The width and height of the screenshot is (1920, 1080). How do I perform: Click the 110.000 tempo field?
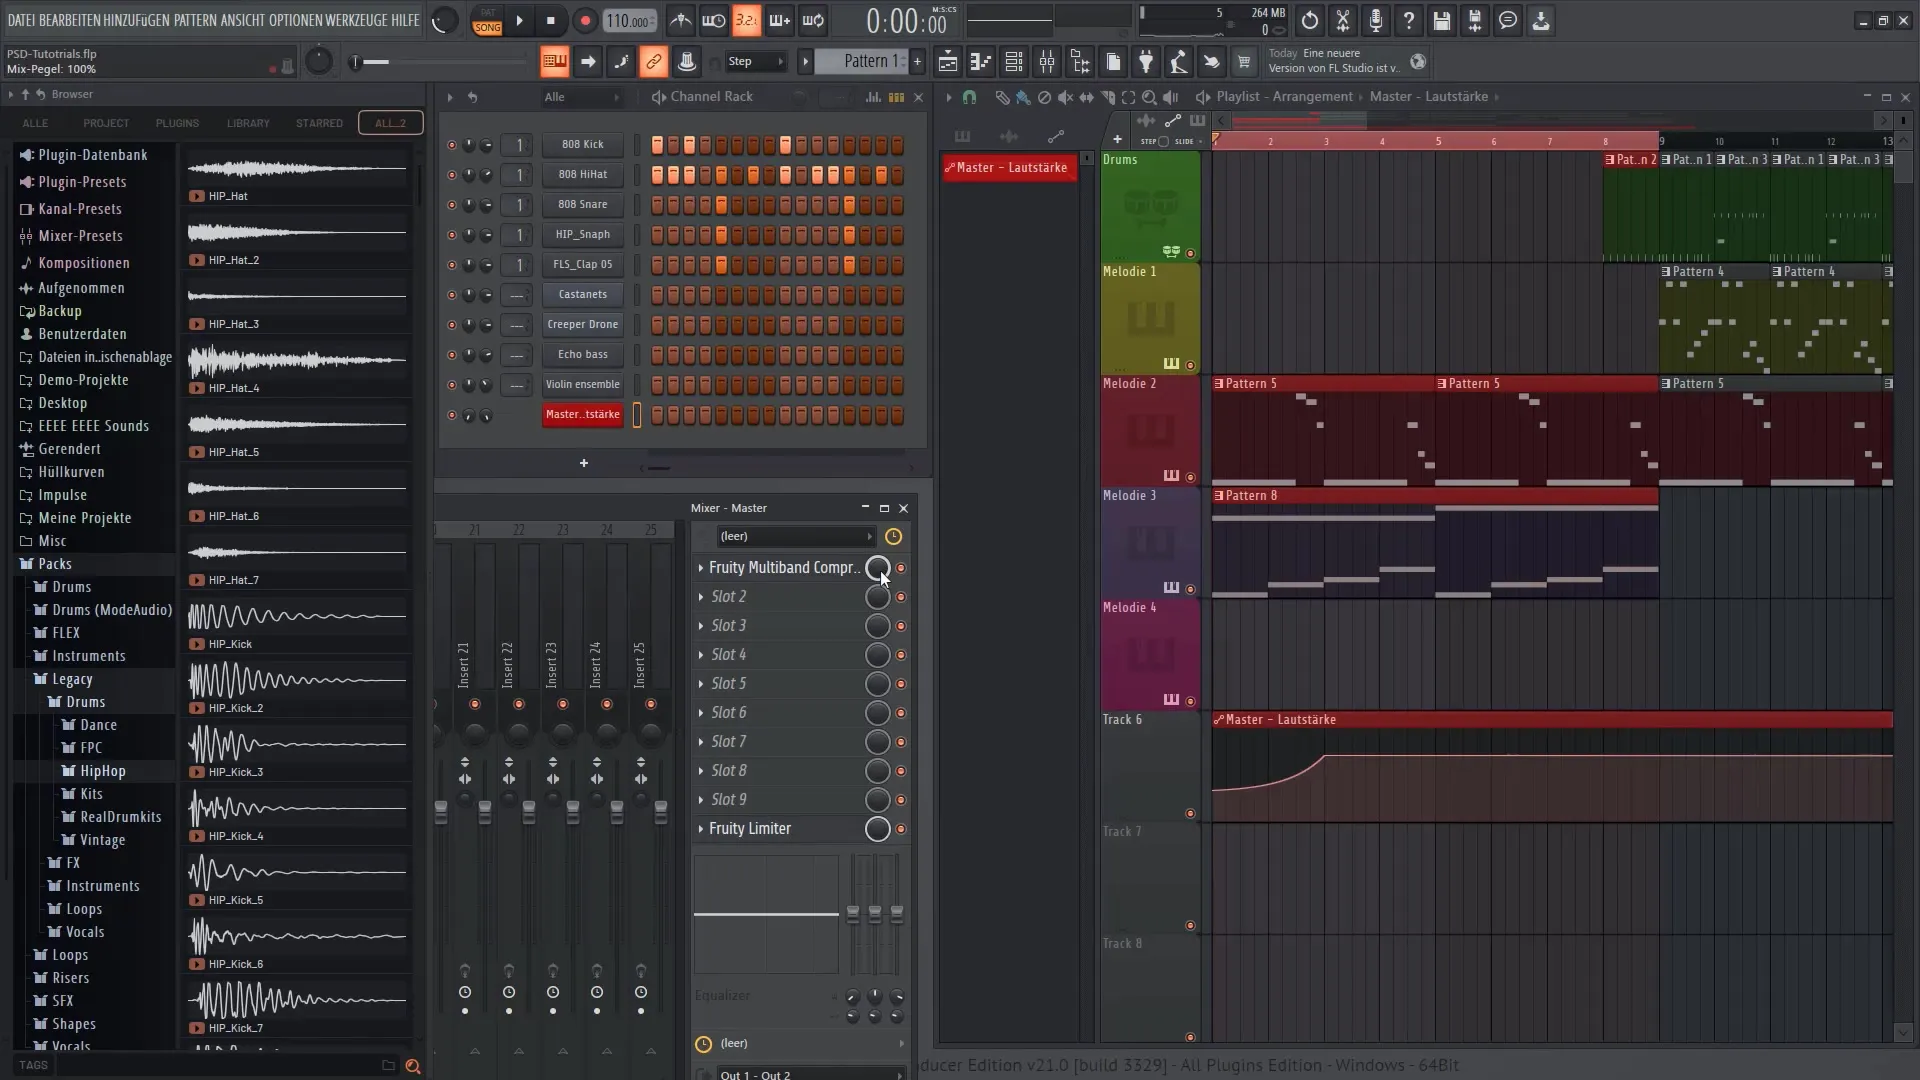tap(629, 20)
